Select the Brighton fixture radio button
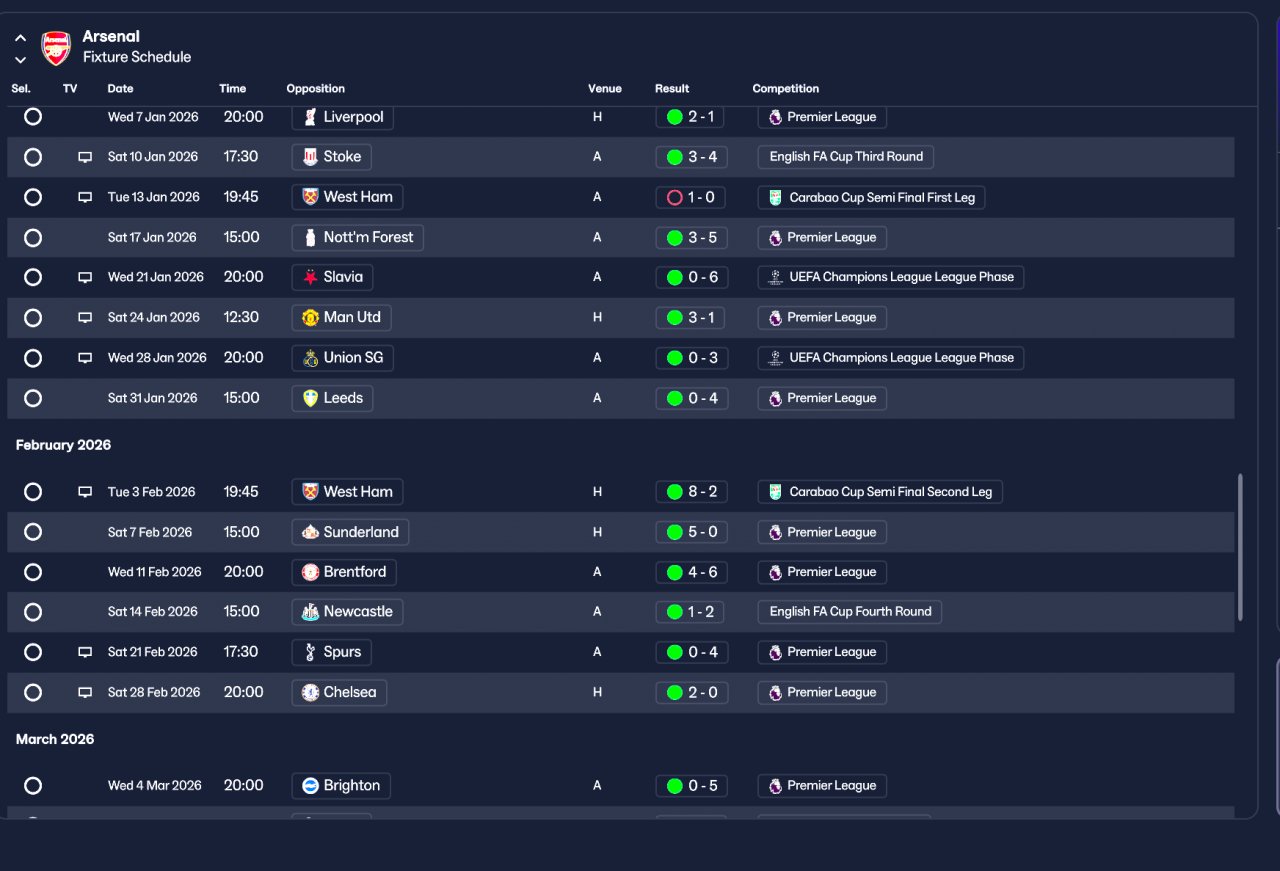The image size is (1280, 871). pyautogui.click(x=33, y=786)
